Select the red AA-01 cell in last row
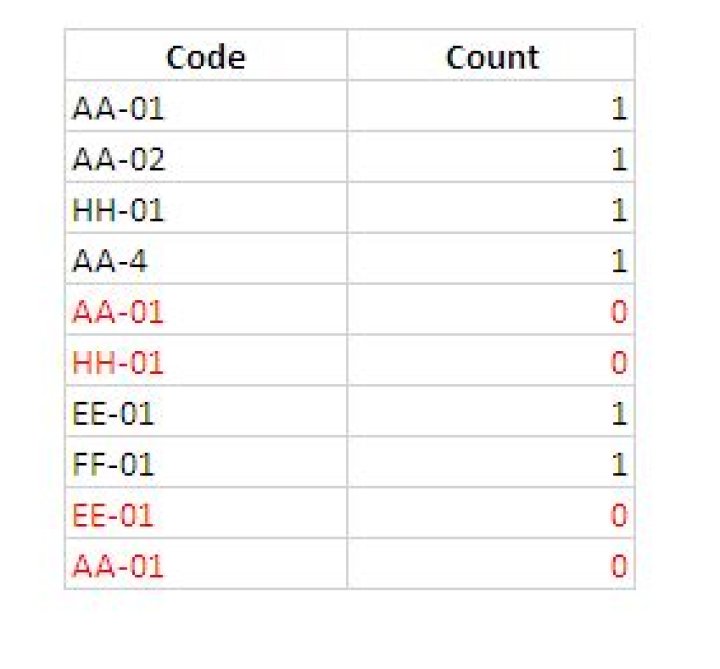 click(x=206, y=564)
